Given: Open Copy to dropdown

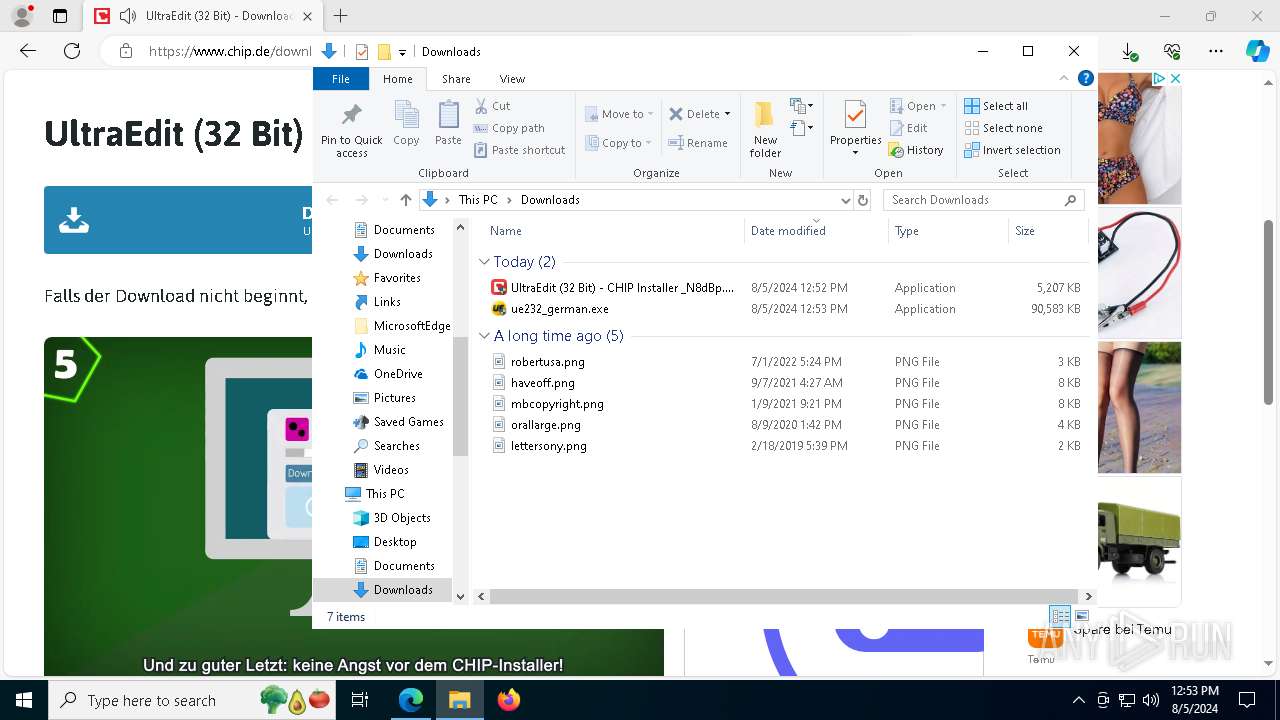Looking at the screenshot, I should 619,143.
